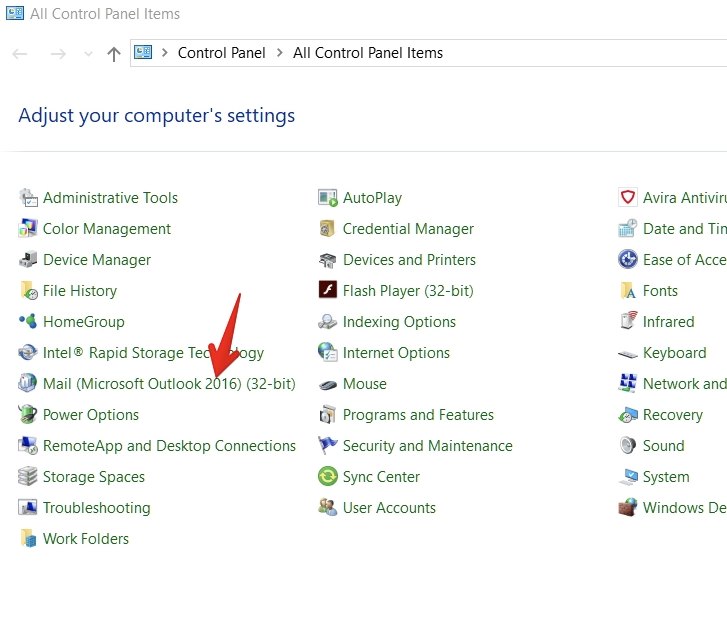Click the Internet Options icon
The height and width of the screenshot is (618, 727).
pos(328,352)
